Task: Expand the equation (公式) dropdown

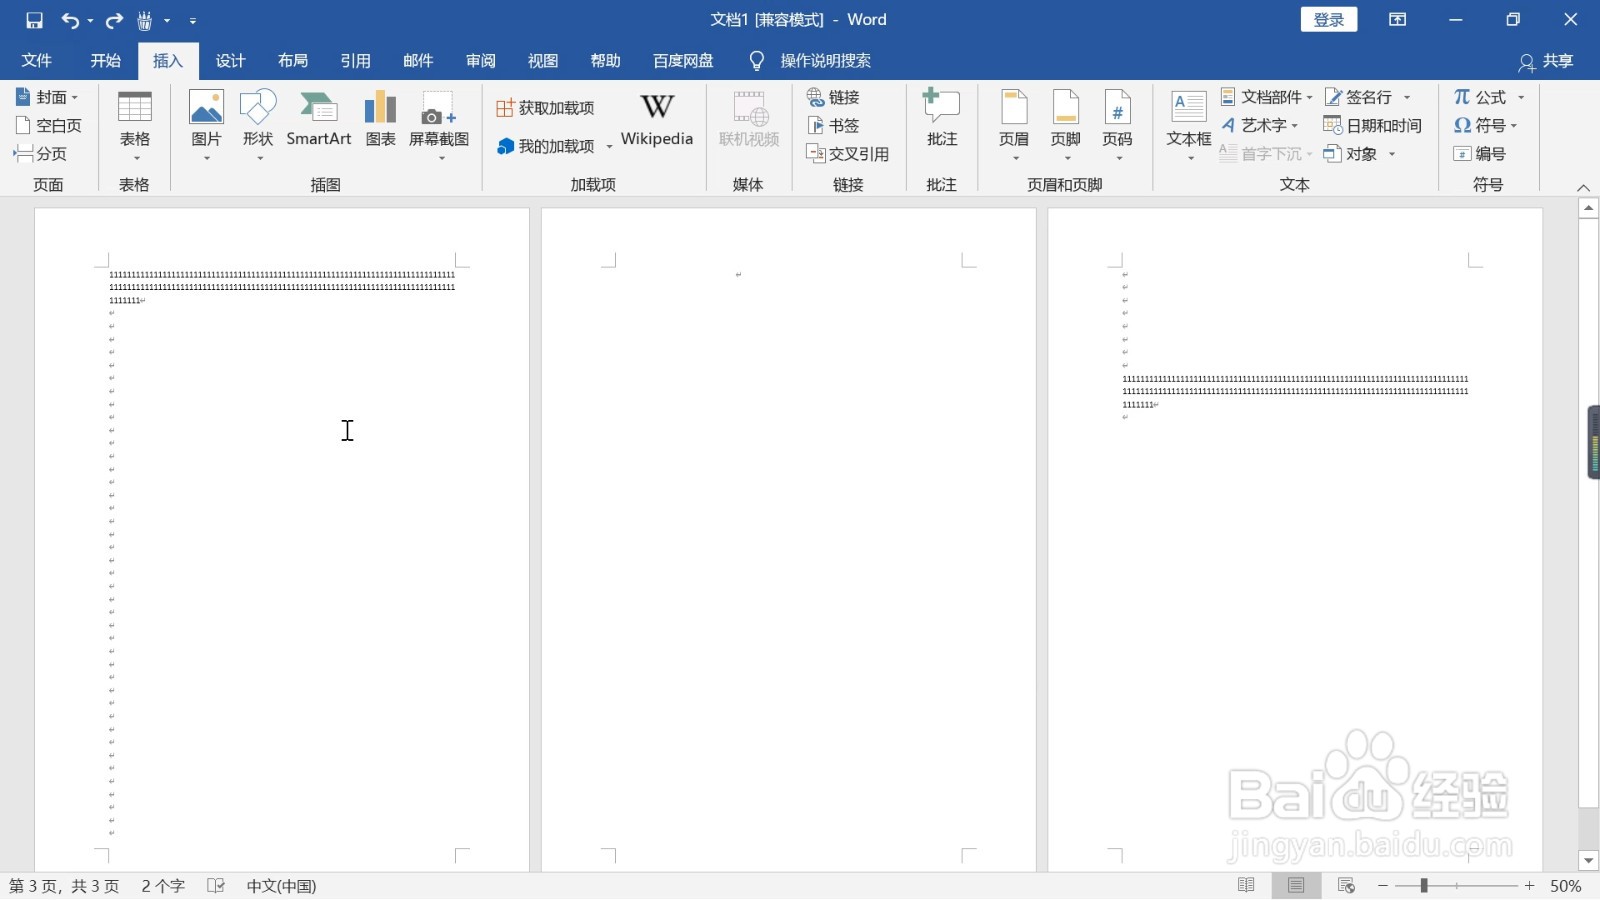Action: click(x=1521, y=97)
